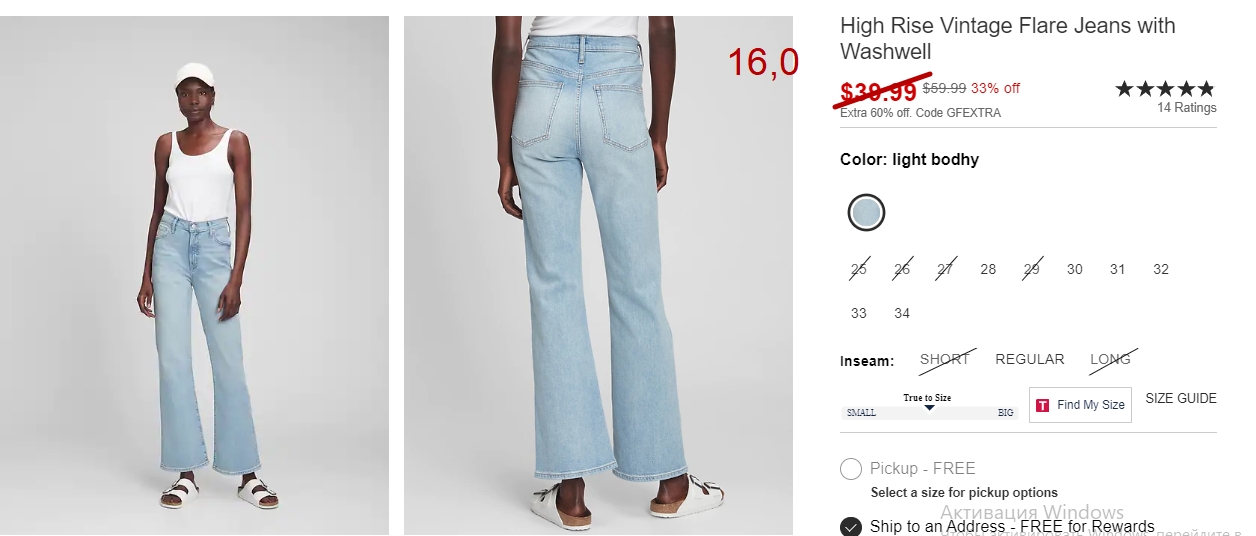Pick waist size 31
Image resolution: width=1256 pixels, height=536 pixels.
[x=1118, y=269]
